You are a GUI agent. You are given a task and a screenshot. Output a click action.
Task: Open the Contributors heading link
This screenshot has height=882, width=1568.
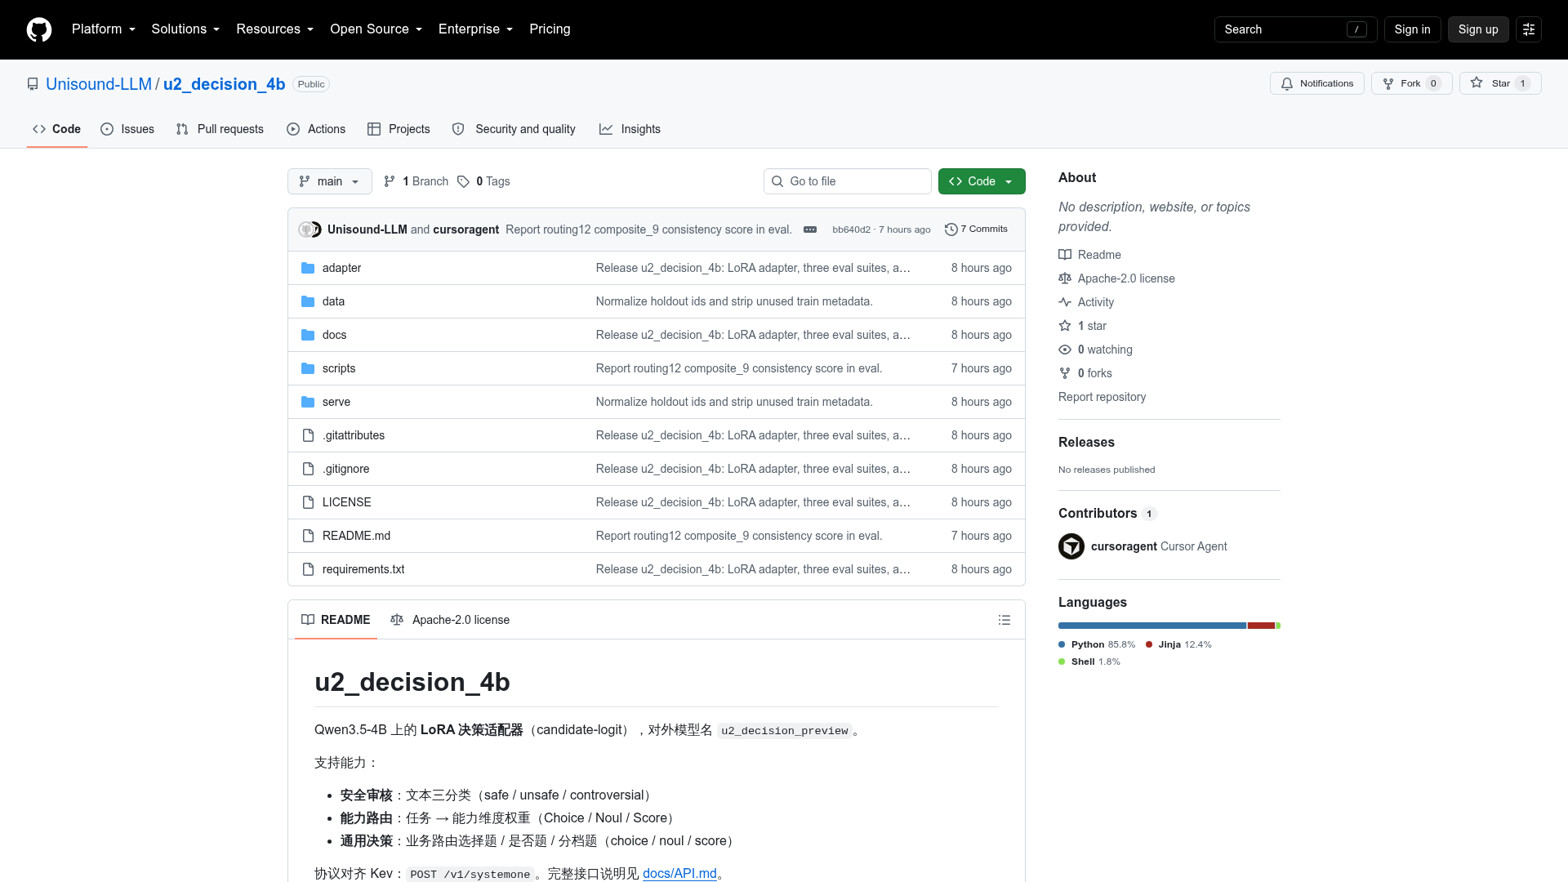[1107, 513]
